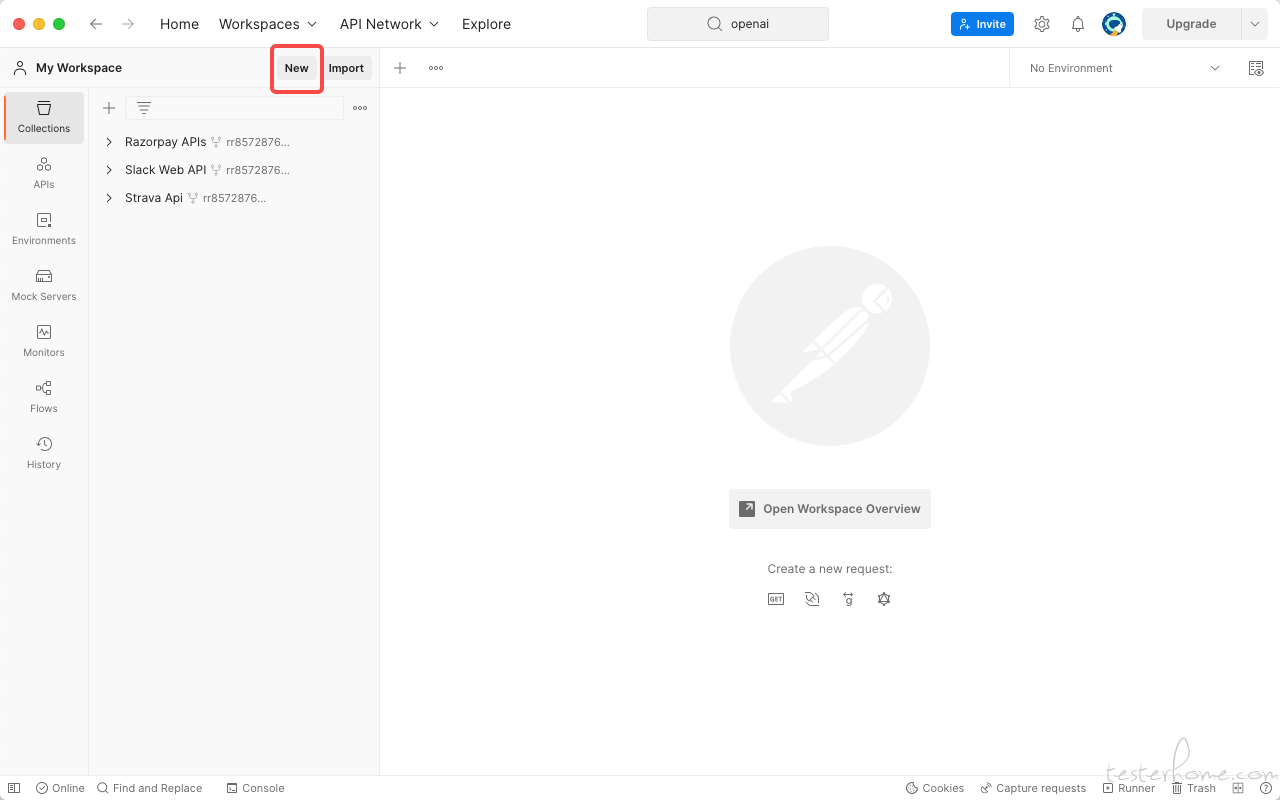Viewport: 1280px width, 800px height.
Task: Click the Invite button
Action: point(982,24)
